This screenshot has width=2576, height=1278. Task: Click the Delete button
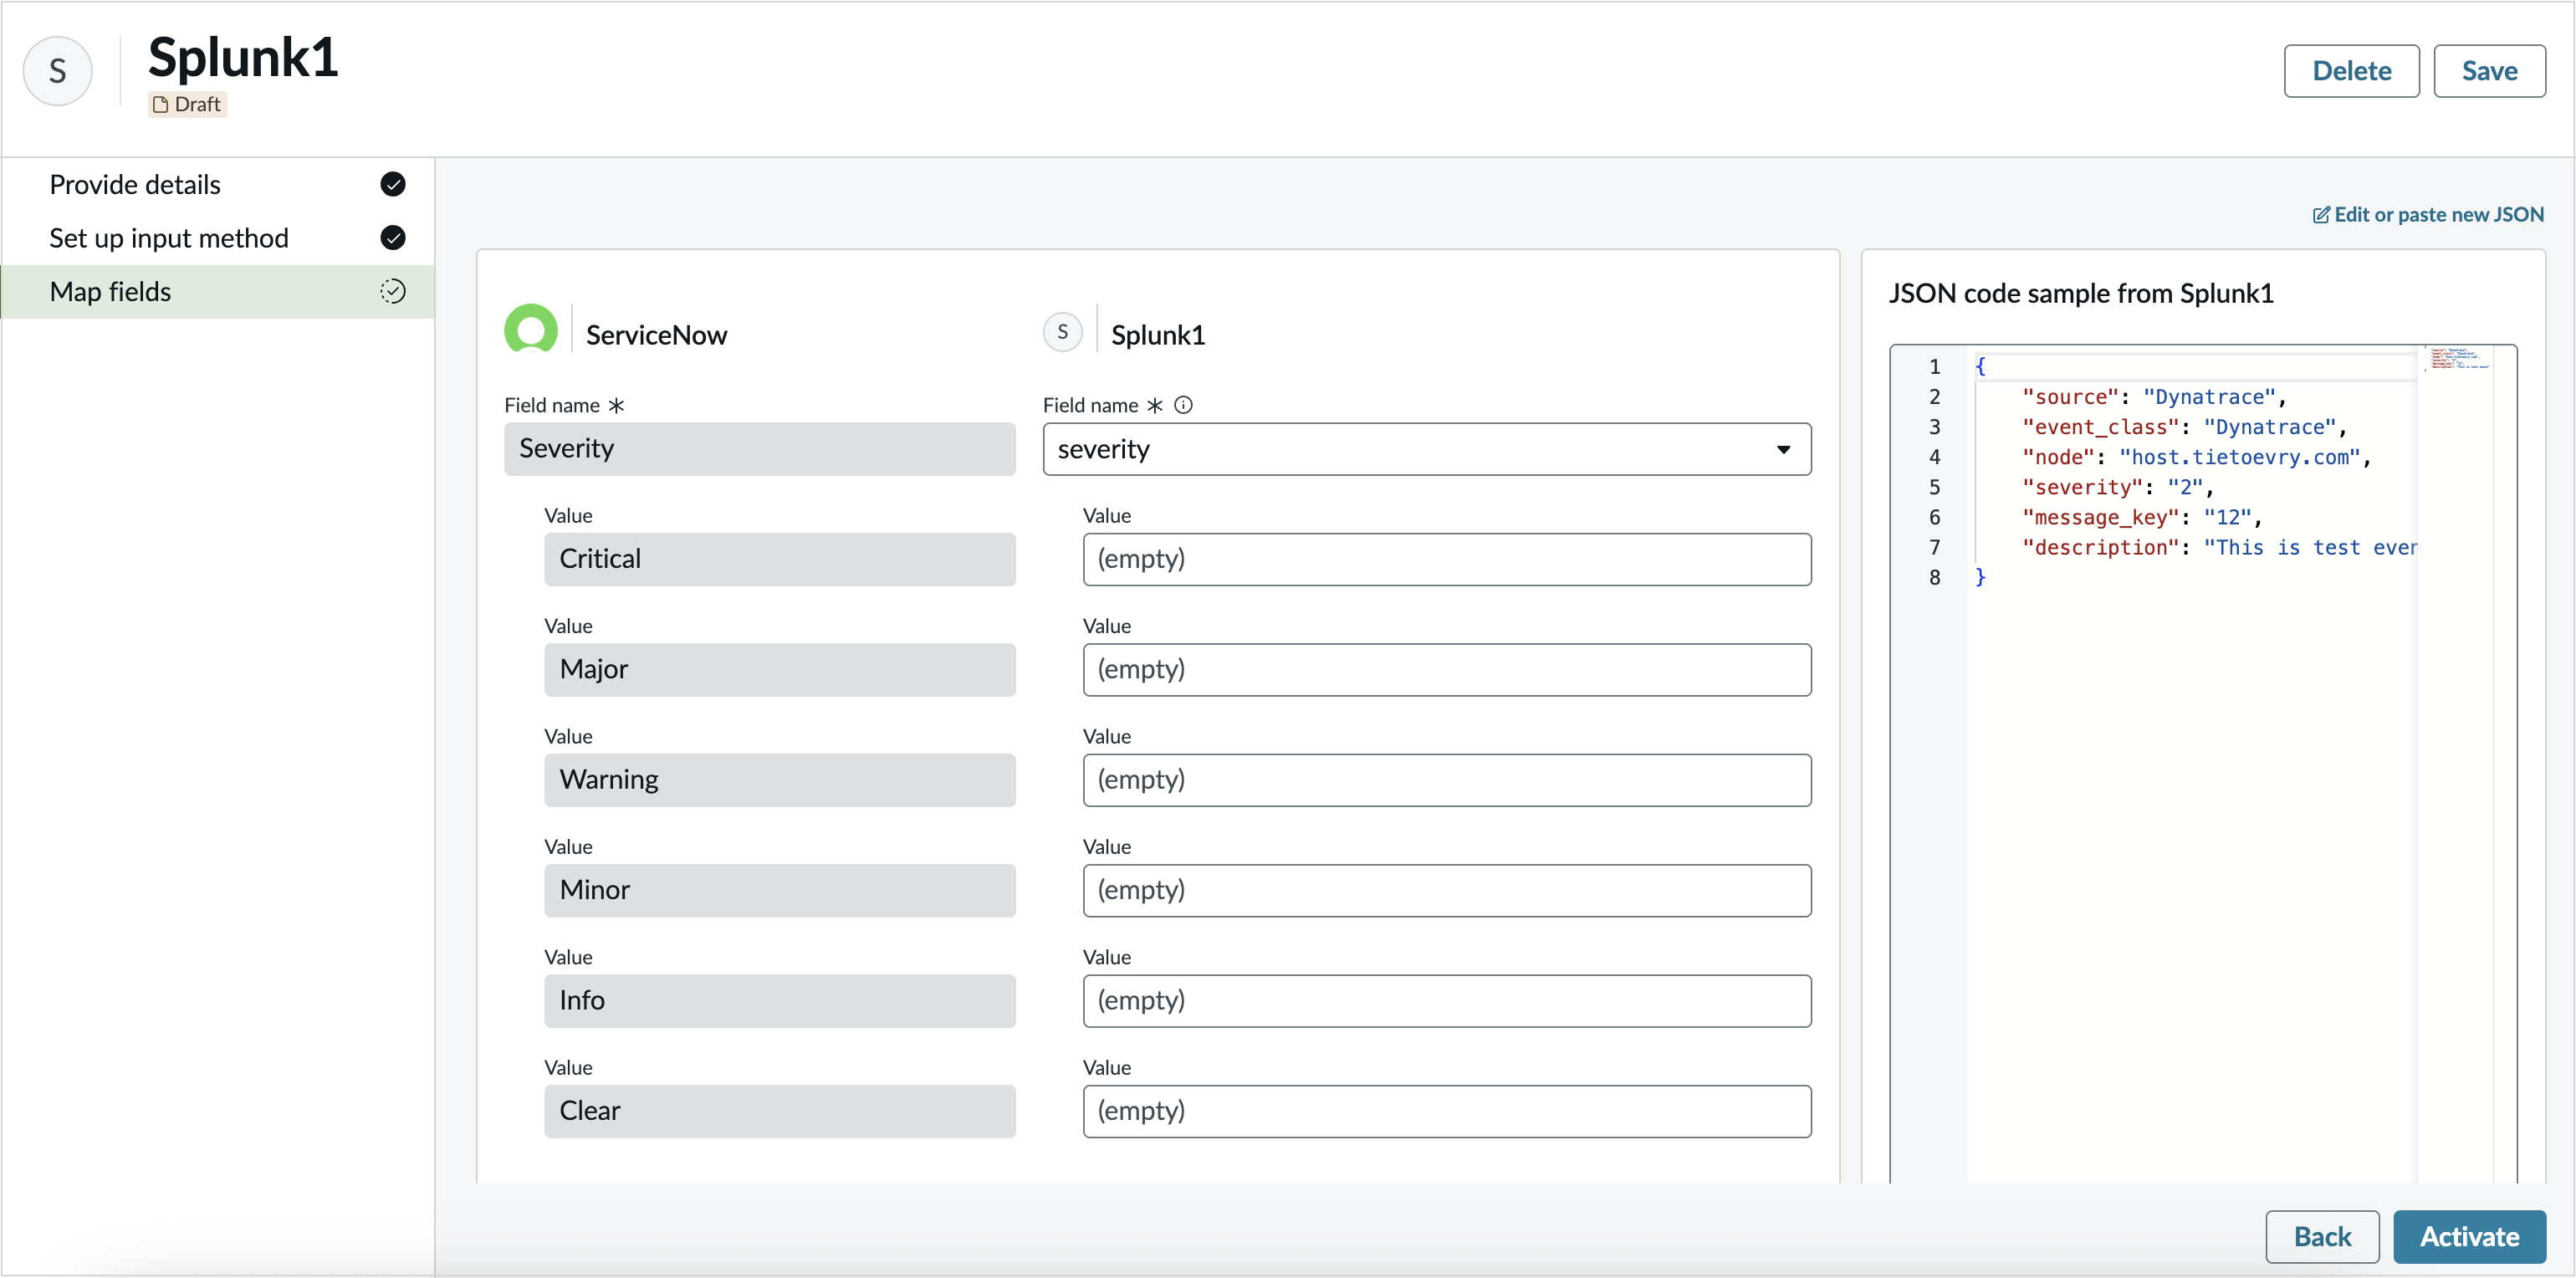[x=2351, y=71]
